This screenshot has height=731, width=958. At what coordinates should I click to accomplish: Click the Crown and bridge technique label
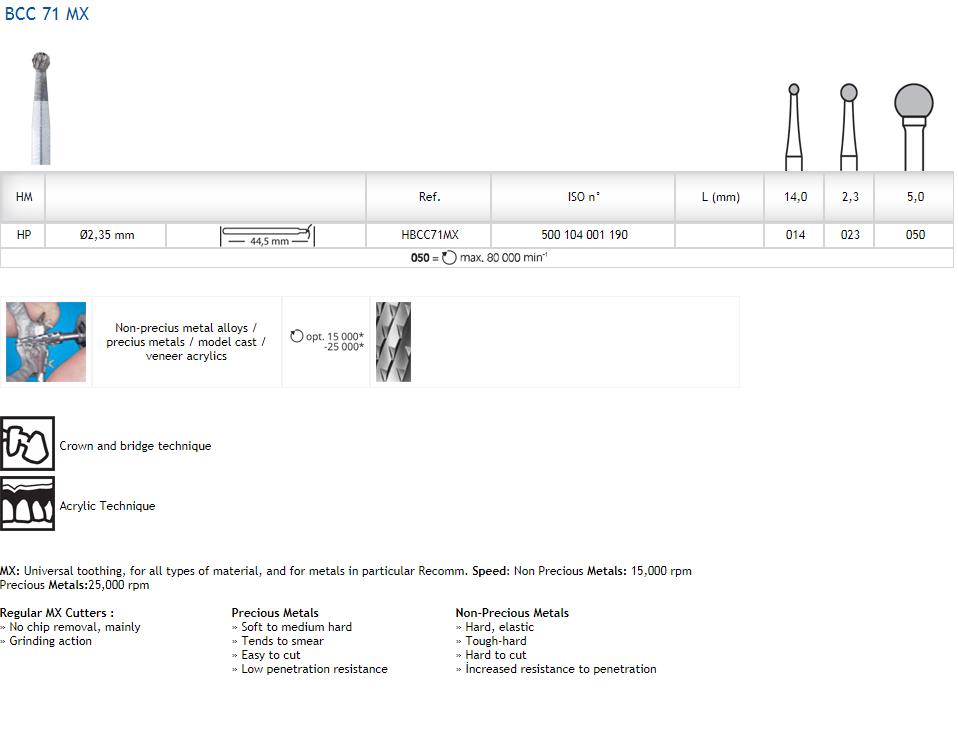(135, 446)
